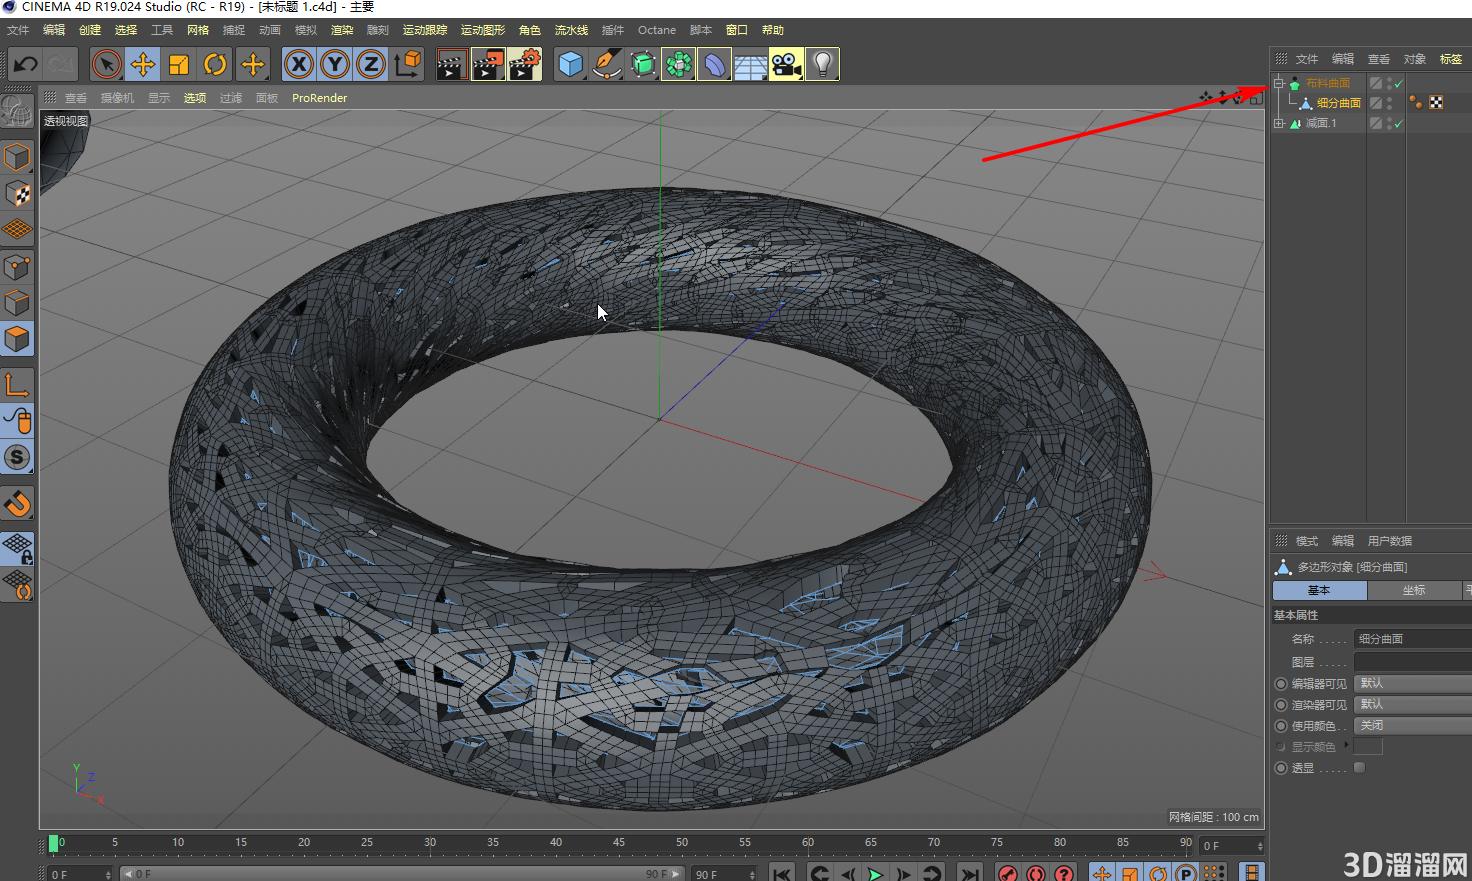Add a Cube primitive object
The image size is (1472, 881).
(x=570, y=65)
